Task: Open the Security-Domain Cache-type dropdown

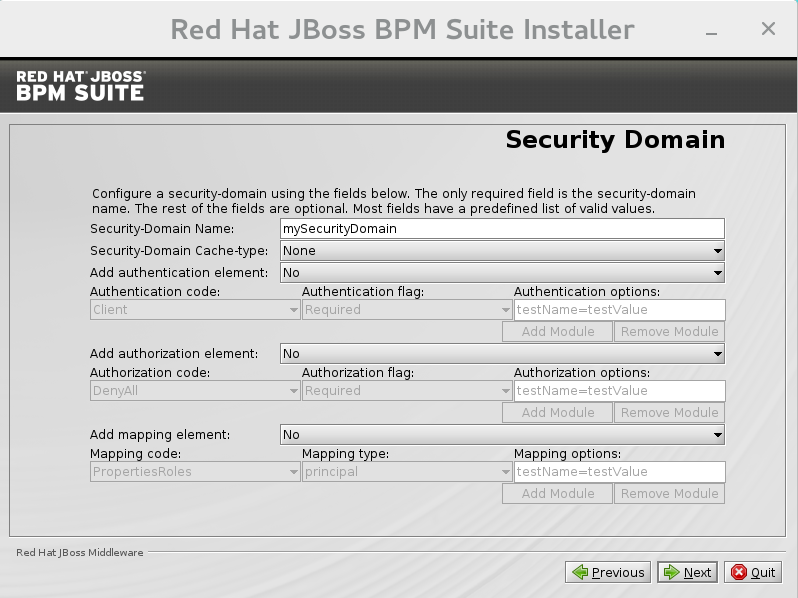Action: point(501,251)
